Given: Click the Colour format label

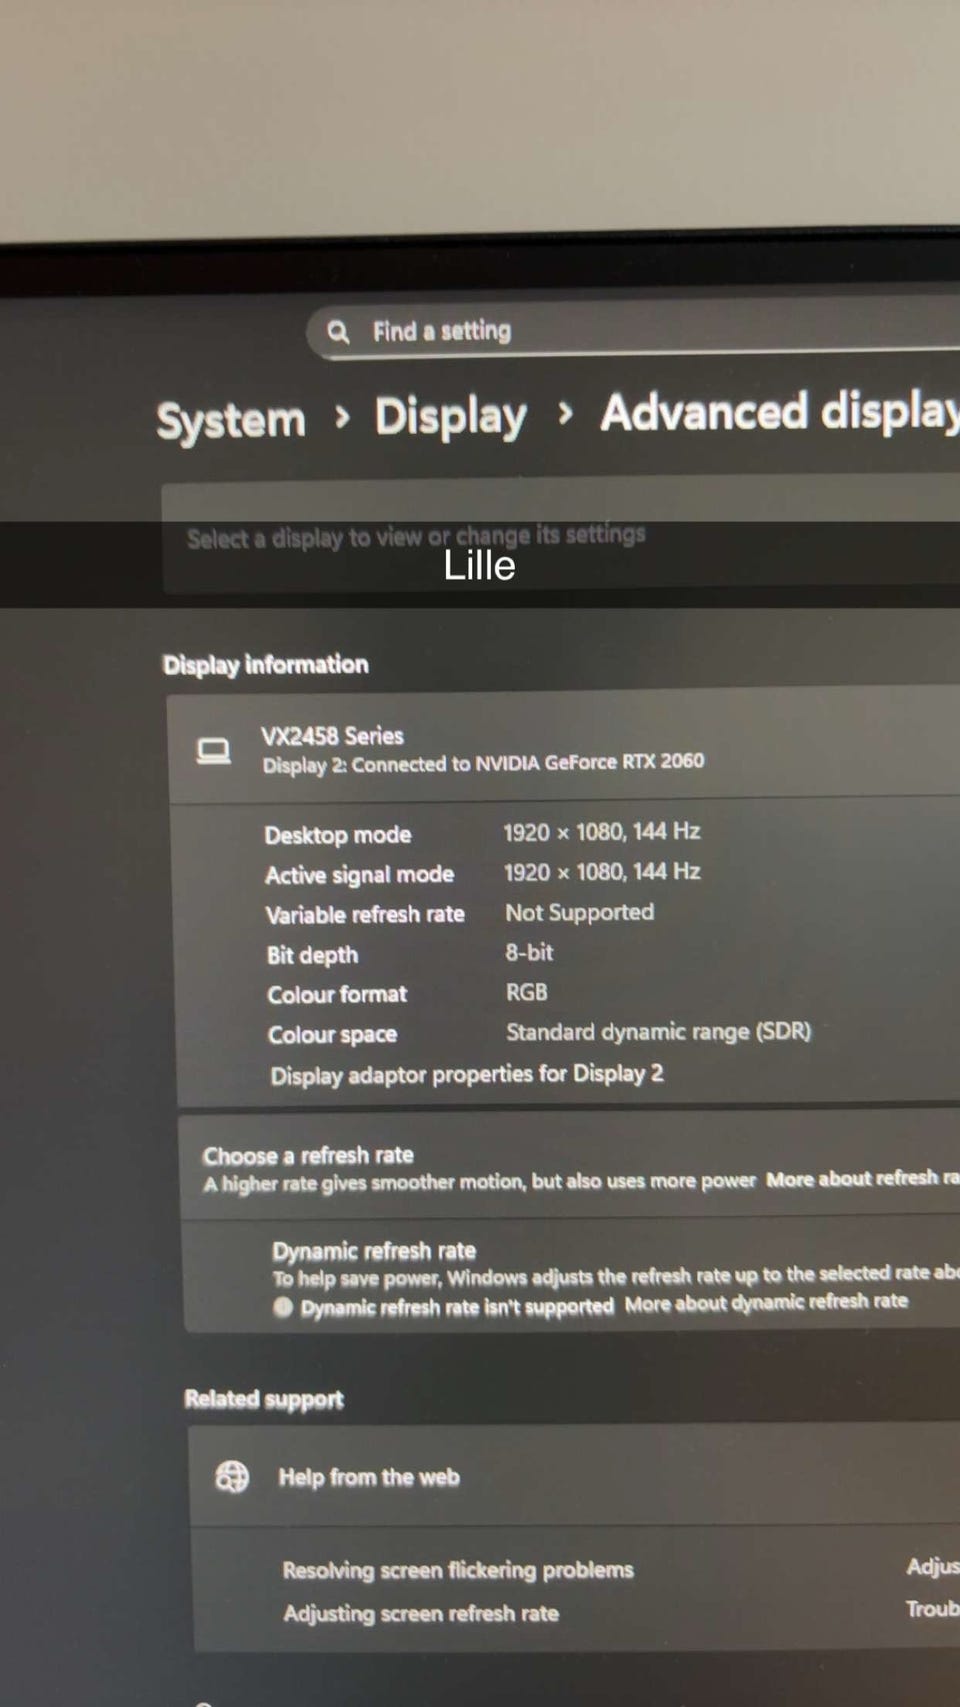Looking at the screenshot, I should click(x=337, y=995).
